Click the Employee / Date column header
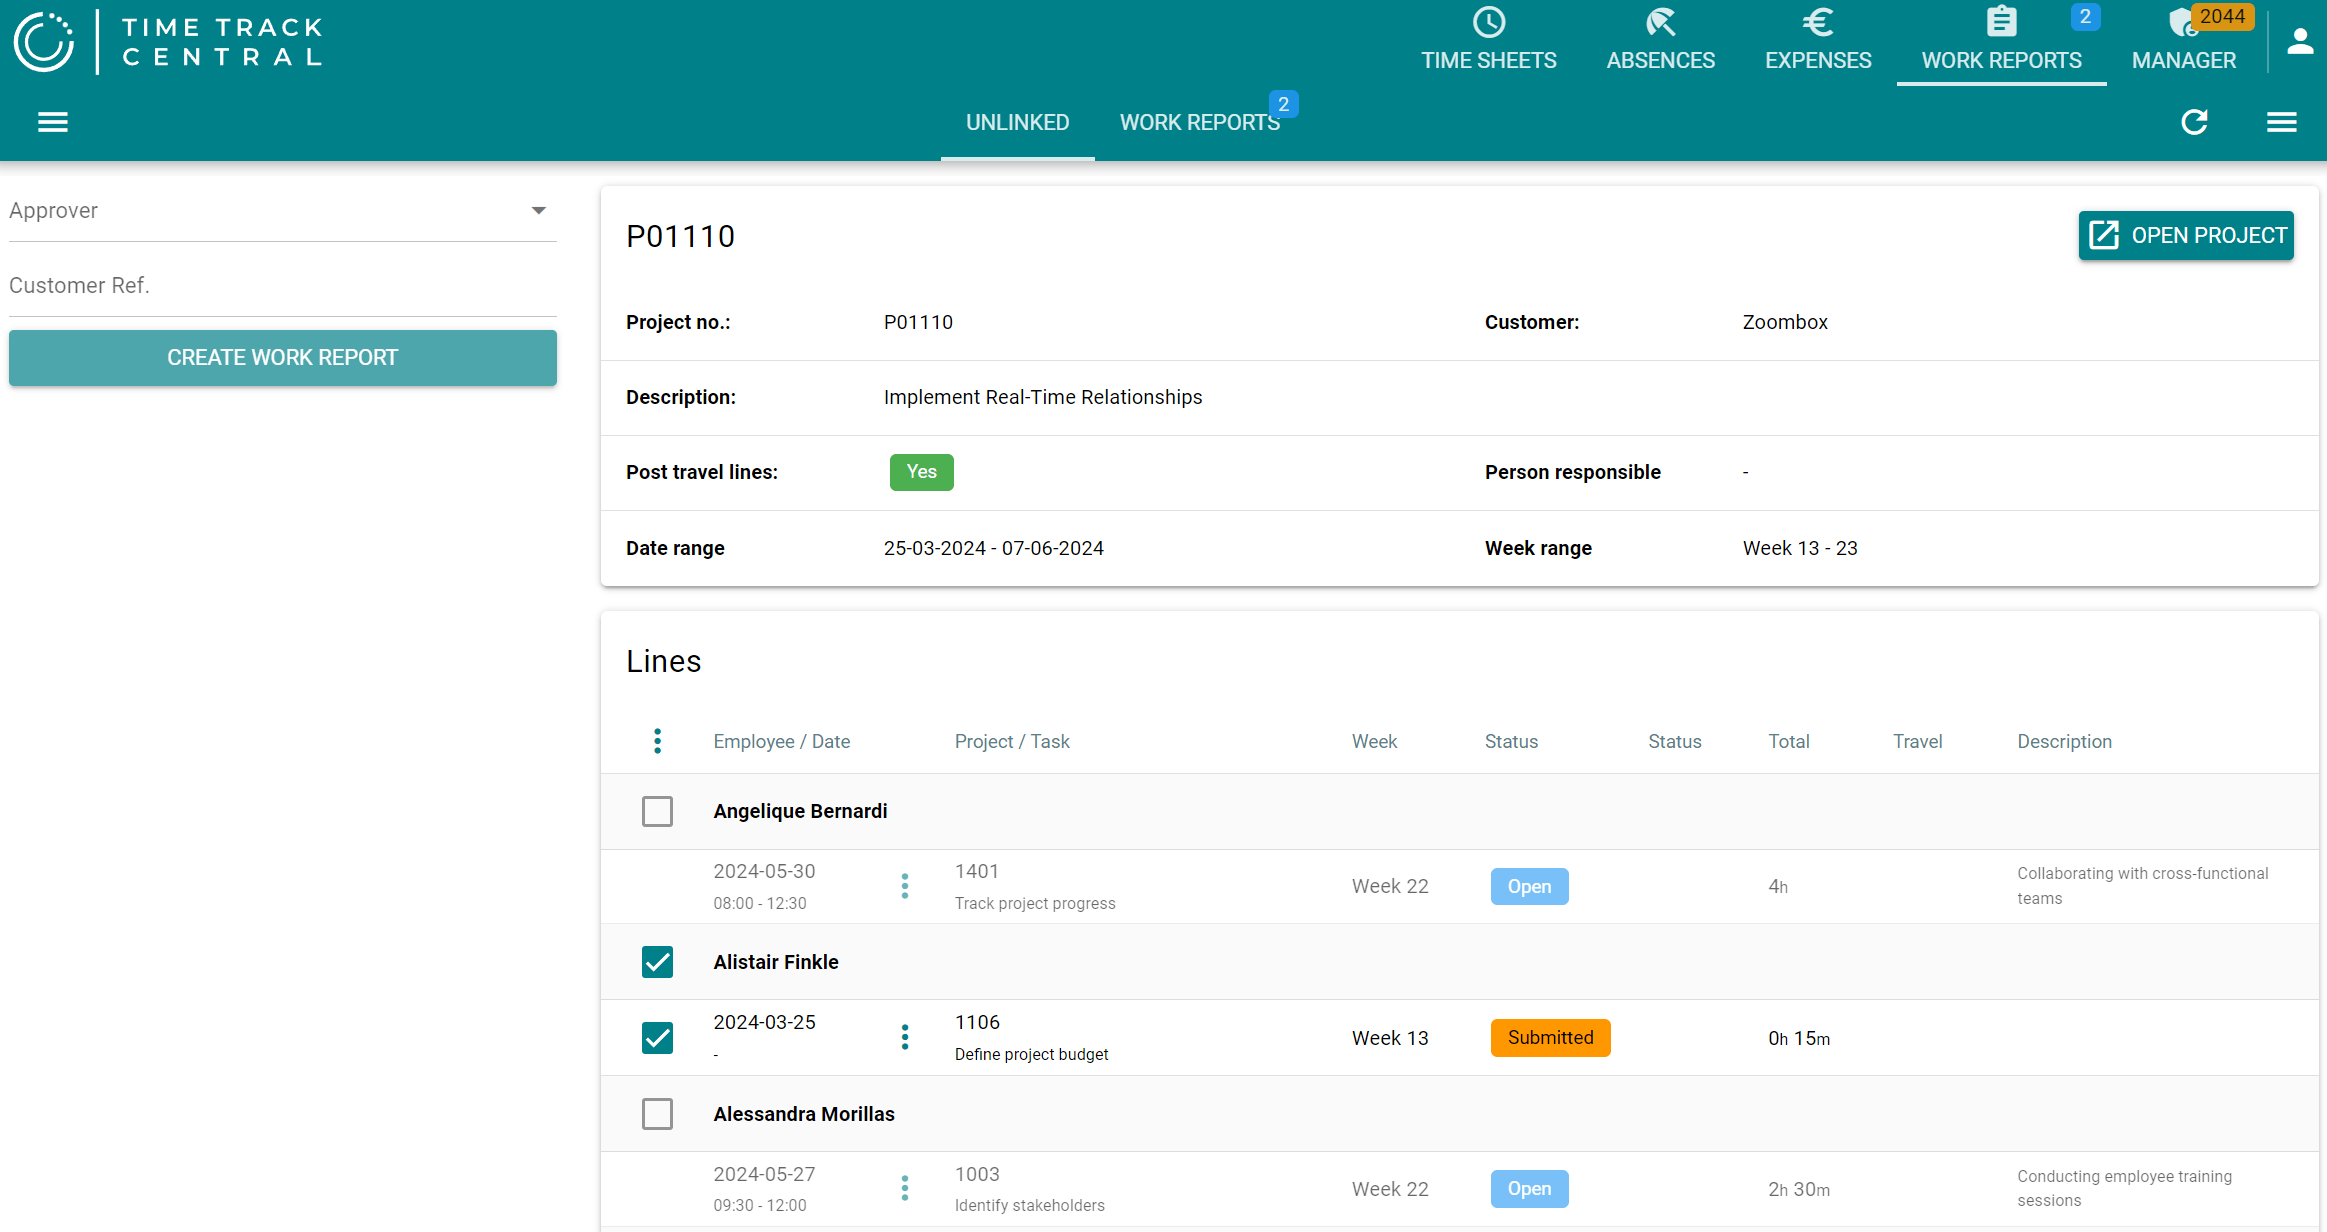 (x=781, y=741)
